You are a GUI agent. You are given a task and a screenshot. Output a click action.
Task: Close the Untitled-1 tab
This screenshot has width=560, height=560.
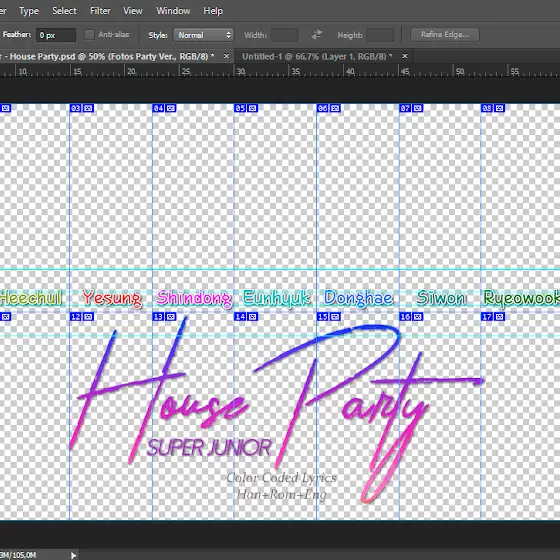[x=405, y=56]
